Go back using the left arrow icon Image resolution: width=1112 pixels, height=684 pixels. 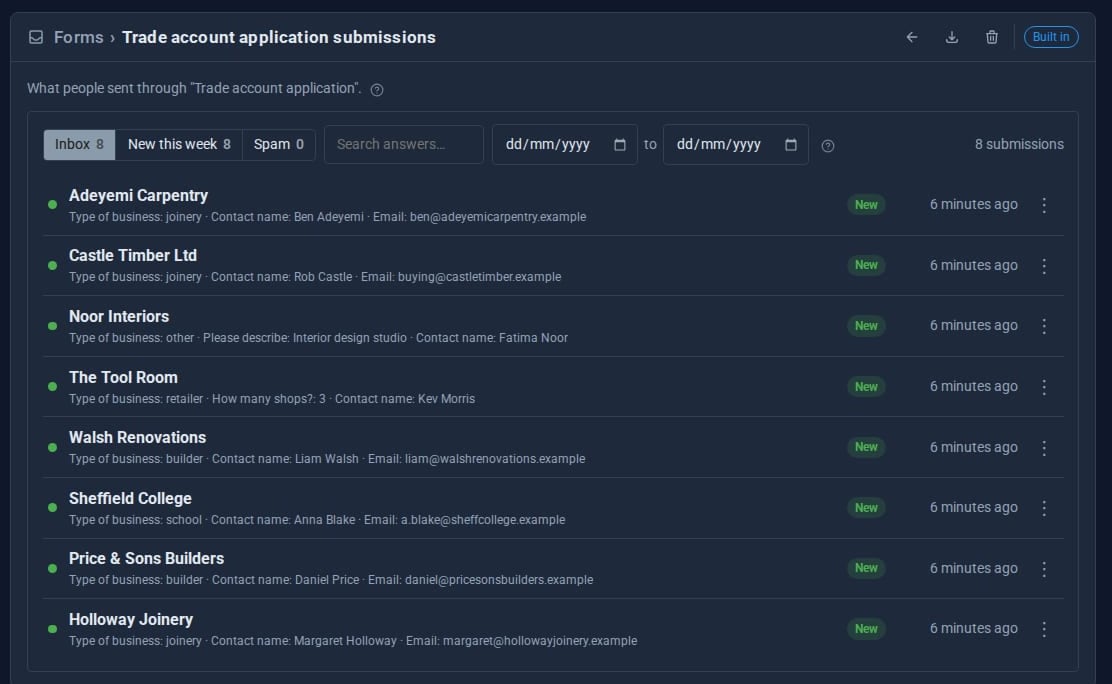click(912, 37)
